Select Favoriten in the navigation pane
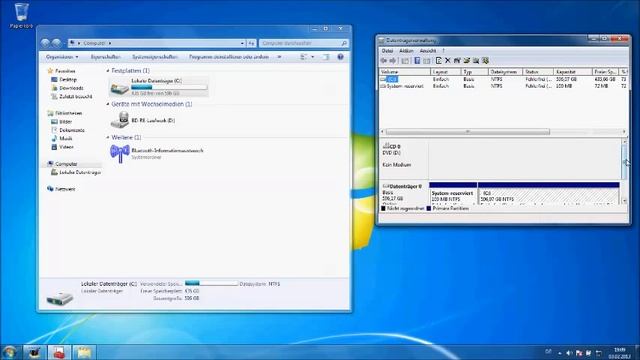This screenshot has height=360, width=640. point(61,71)
